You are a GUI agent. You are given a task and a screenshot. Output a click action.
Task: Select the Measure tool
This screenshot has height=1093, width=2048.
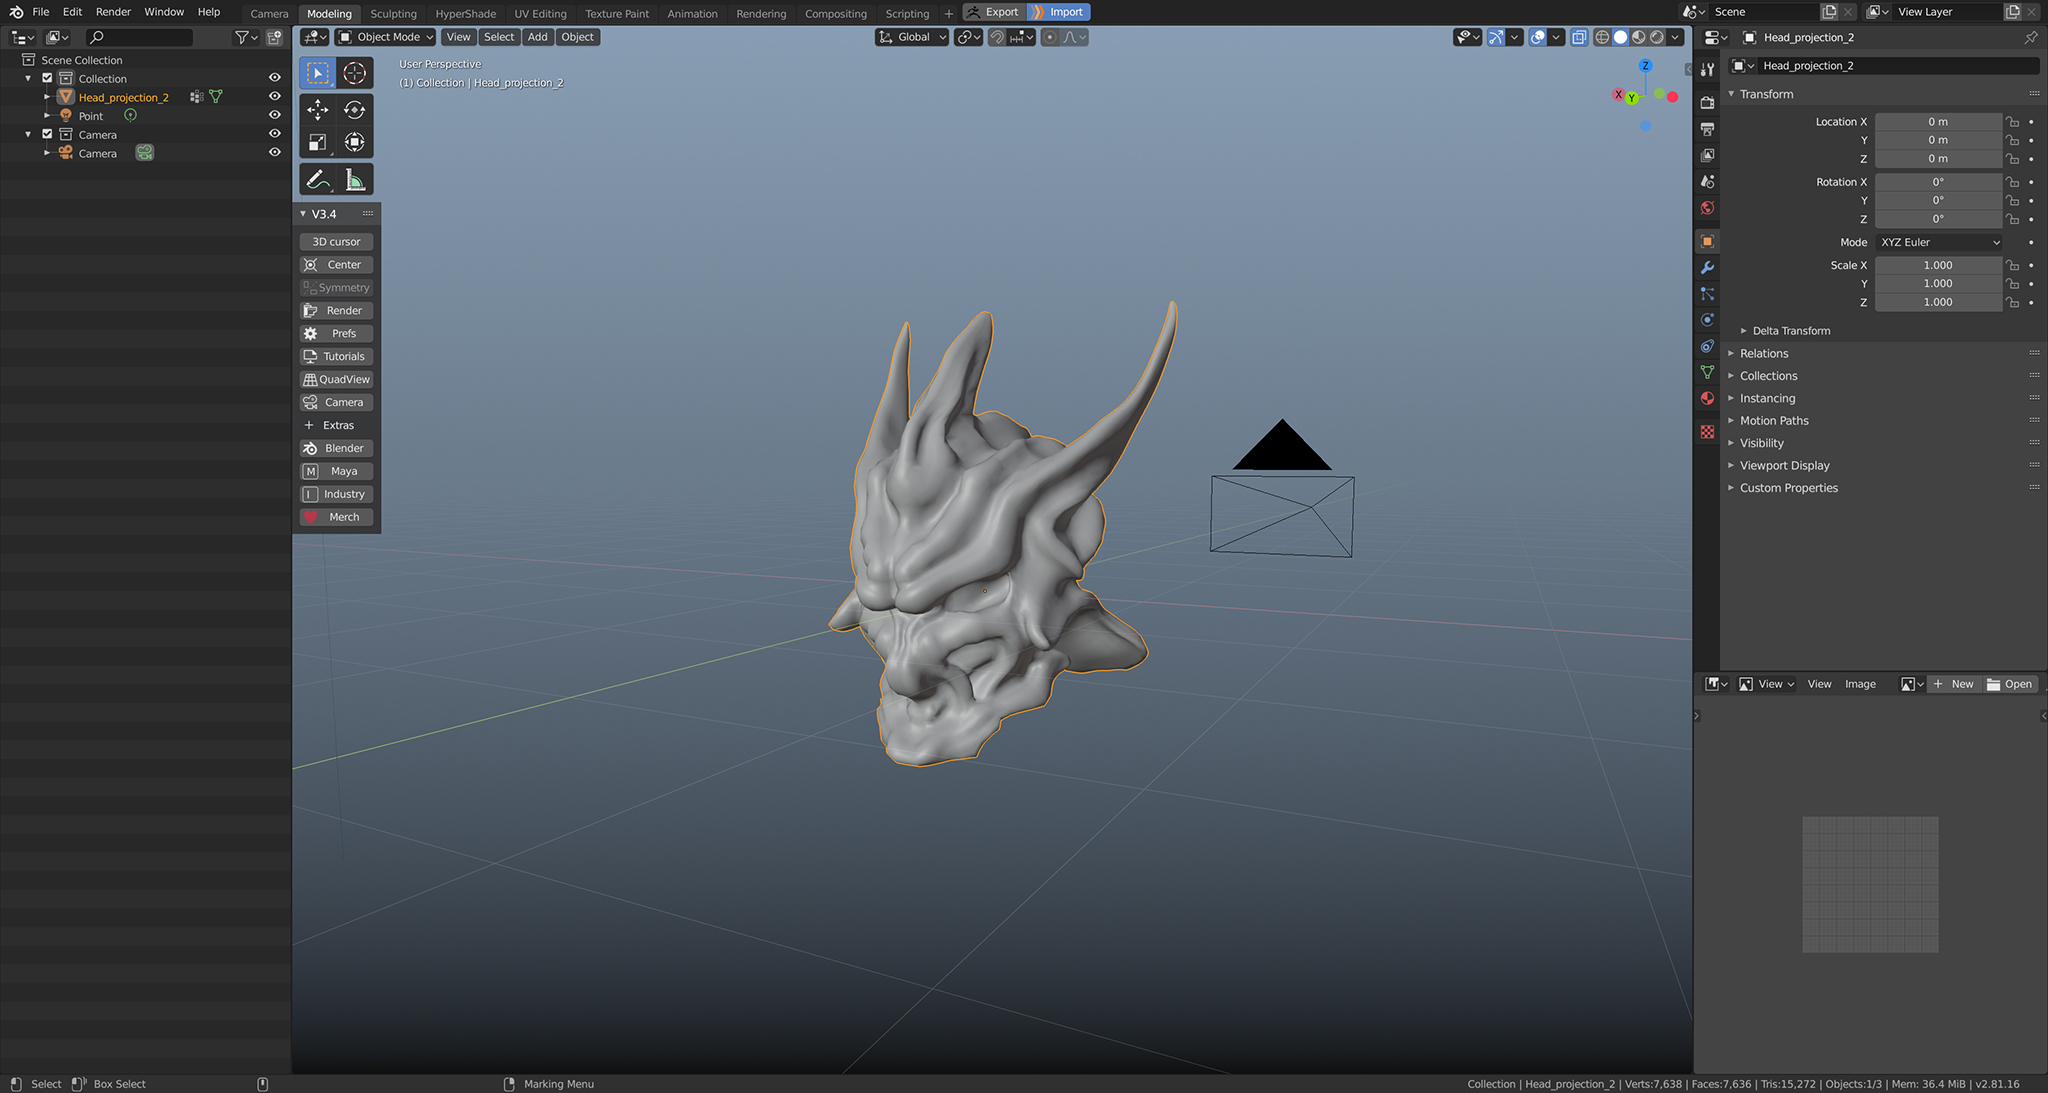click(355, 178)
